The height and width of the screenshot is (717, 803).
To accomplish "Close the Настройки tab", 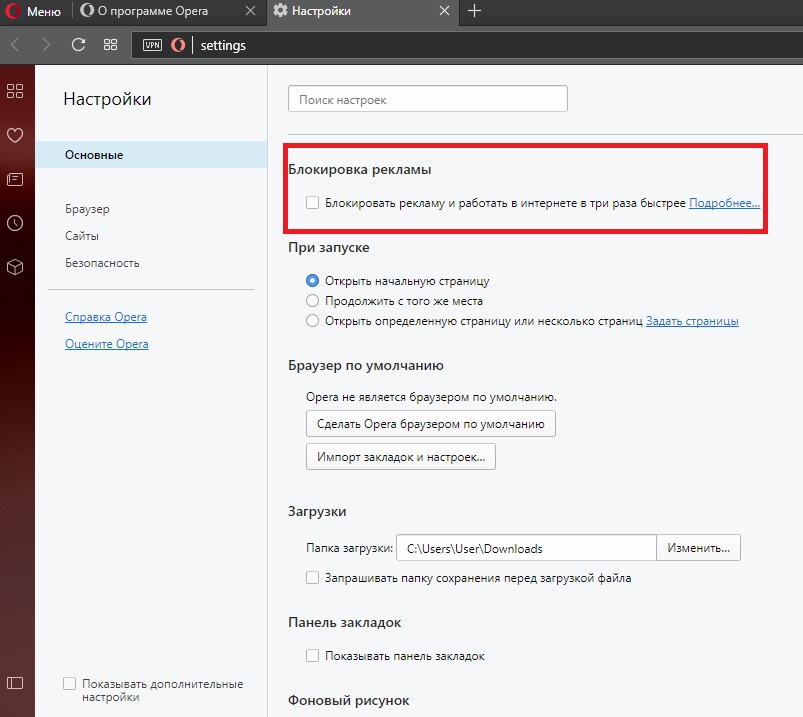I will coord(445,11).
